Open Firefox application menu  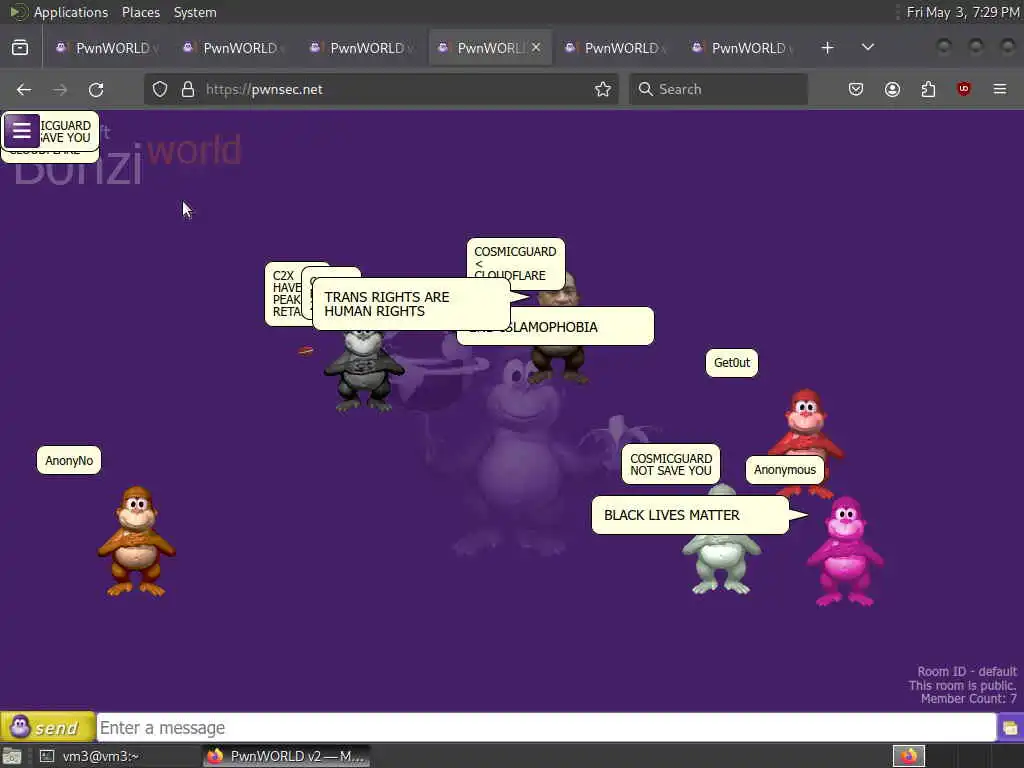1000,89
